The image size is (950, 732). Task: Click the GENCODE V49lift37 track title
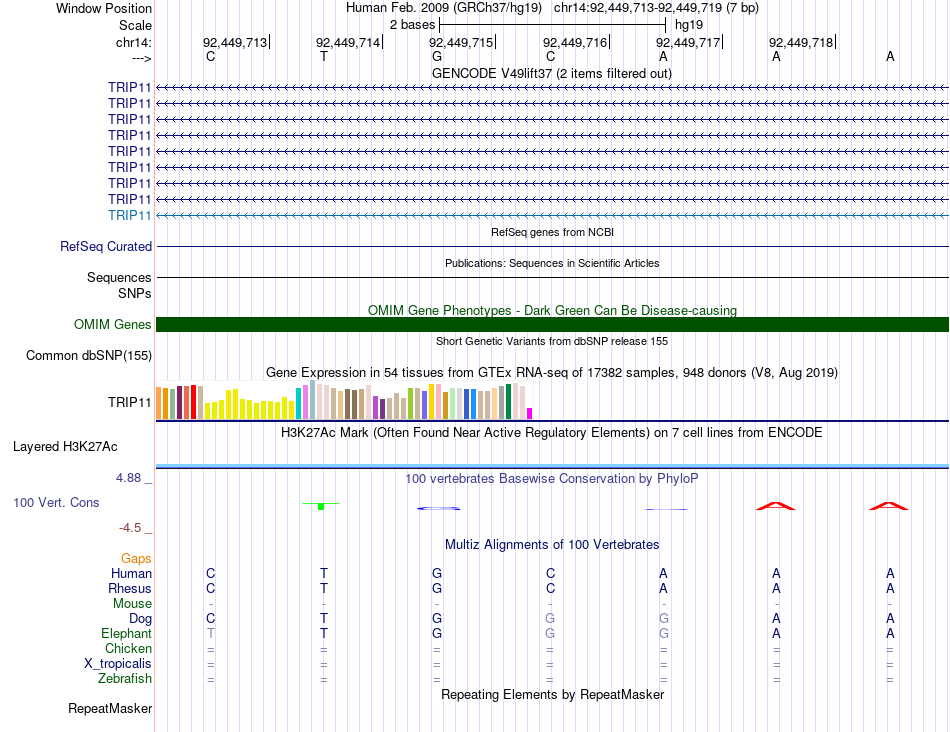552,73
